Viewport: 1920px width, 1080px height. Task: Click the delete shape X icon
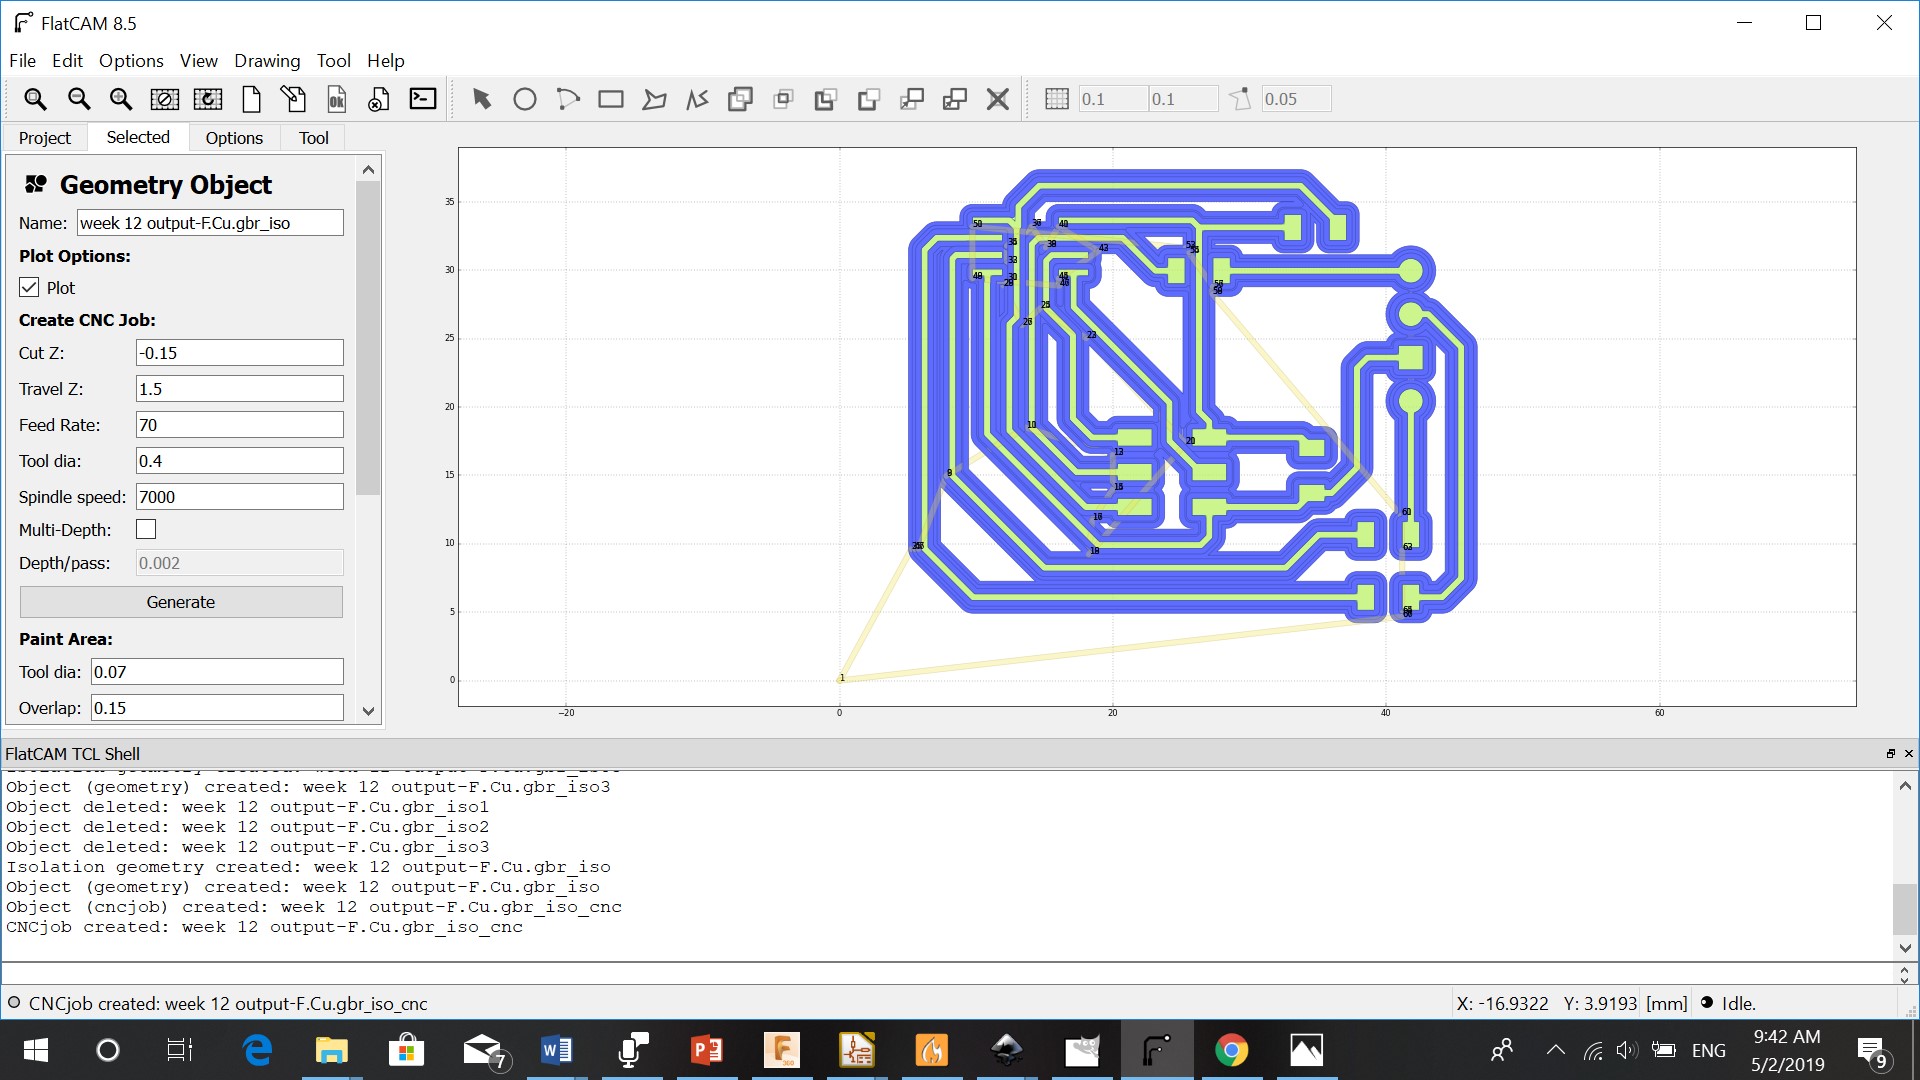tap(997, 99)
